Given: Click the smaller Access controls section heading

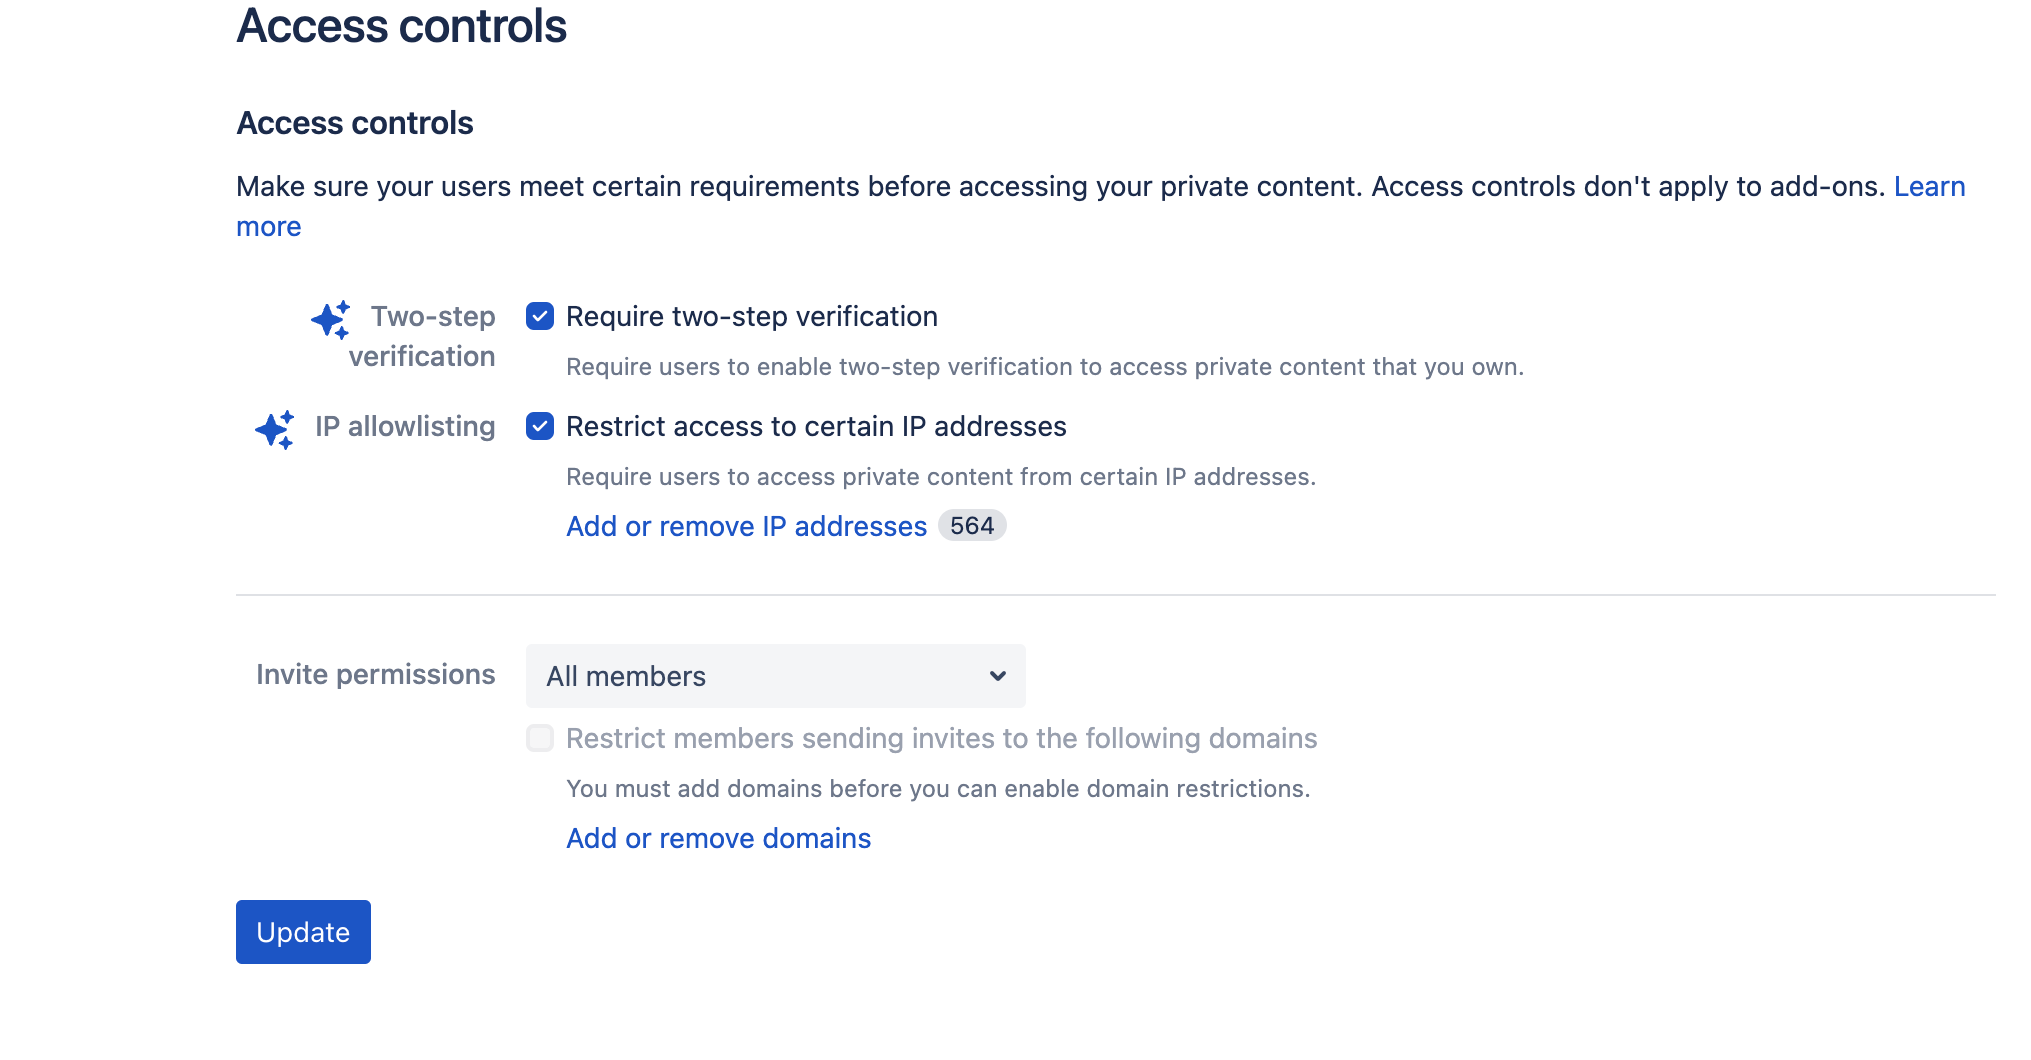Looking at the screenshot, I should click(x=355, y=123).
